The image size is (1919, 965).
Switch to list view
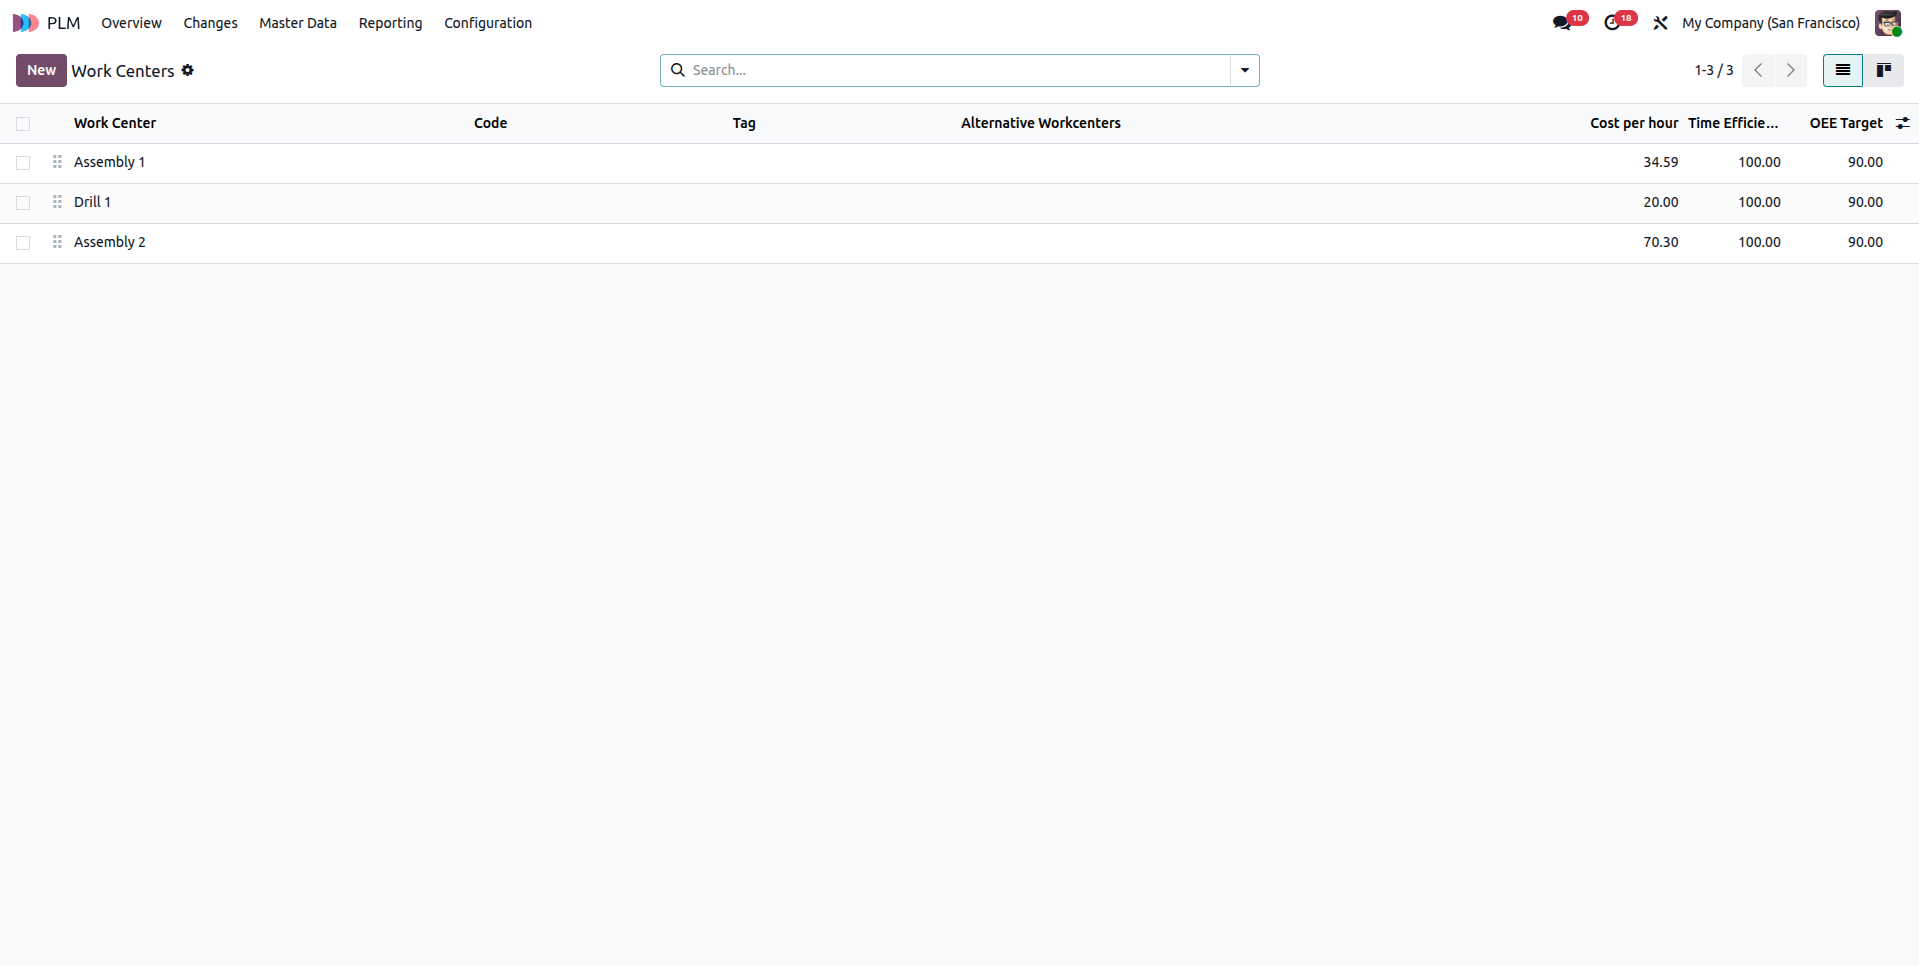pos(1842,70)
